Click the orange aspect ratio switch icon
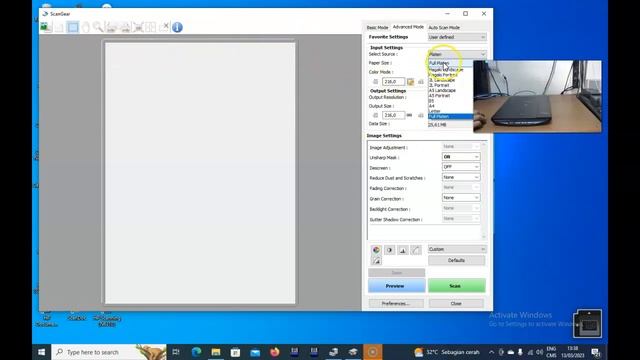This screenshot has height=360, width=640. point(410,82)
